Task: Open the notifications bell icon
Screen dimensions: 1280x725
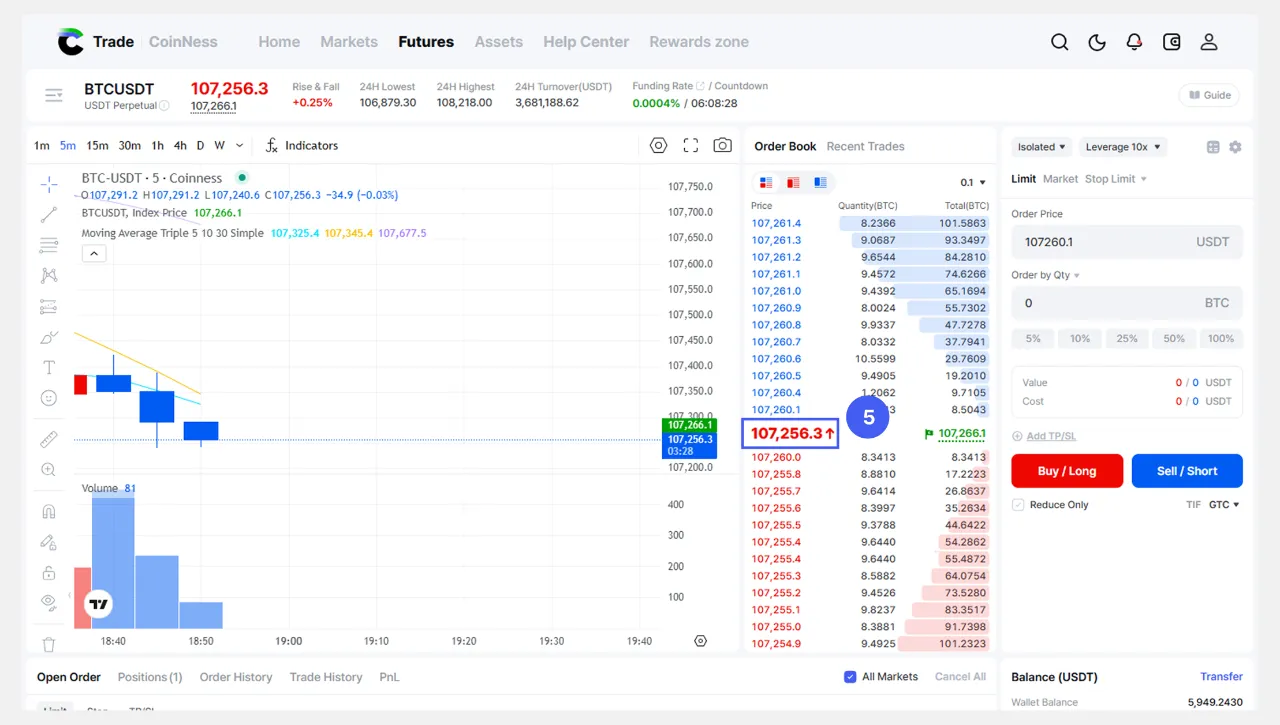Action: (1134, 42)
